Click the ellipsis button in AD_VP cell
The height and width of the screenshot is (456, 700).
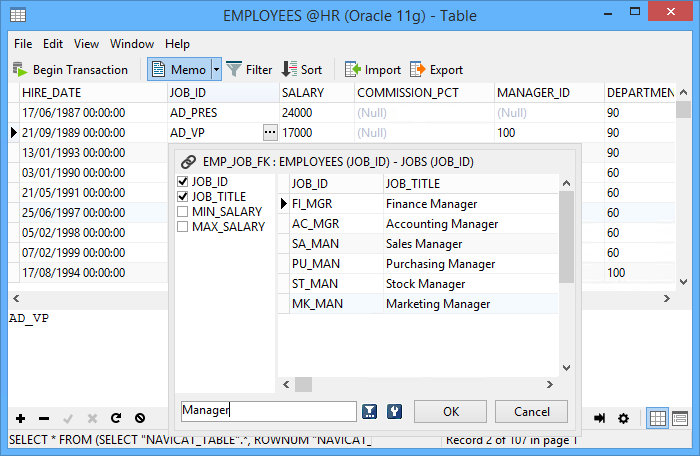(x=270, y=133)
